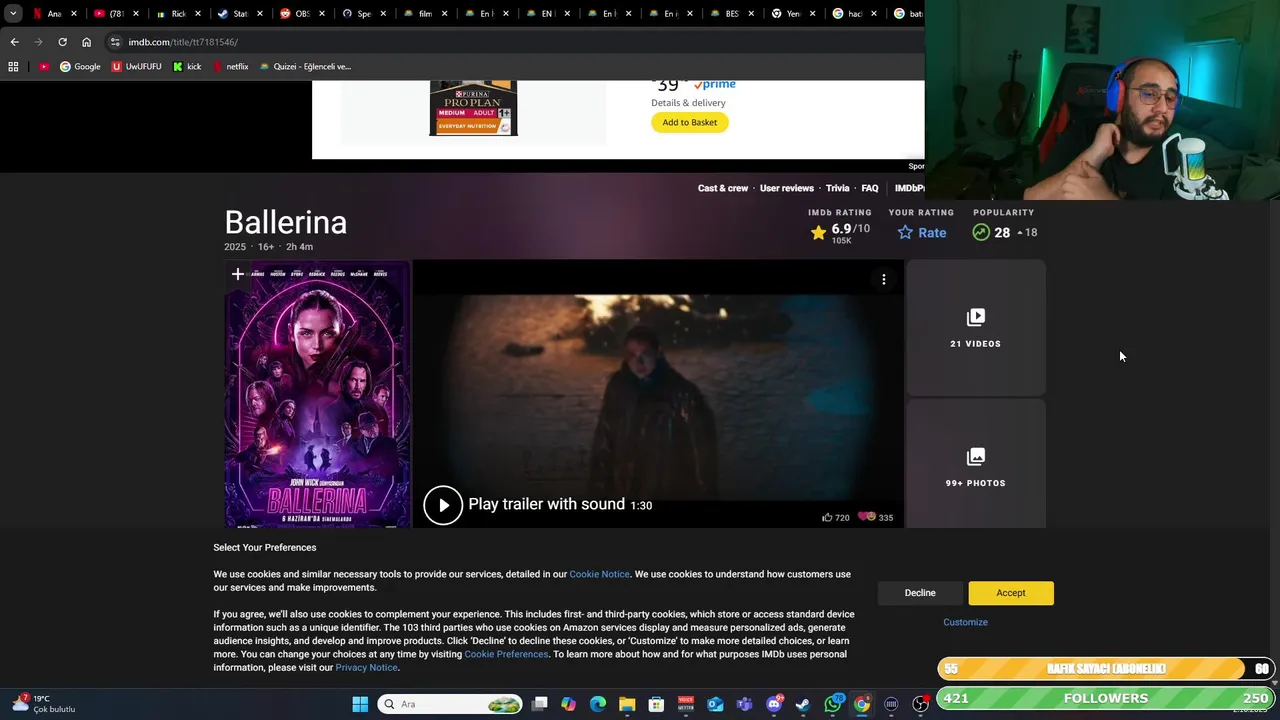Open the Privacy Notice link
The image size is (1280, 720).
click(x=366, y=667)
